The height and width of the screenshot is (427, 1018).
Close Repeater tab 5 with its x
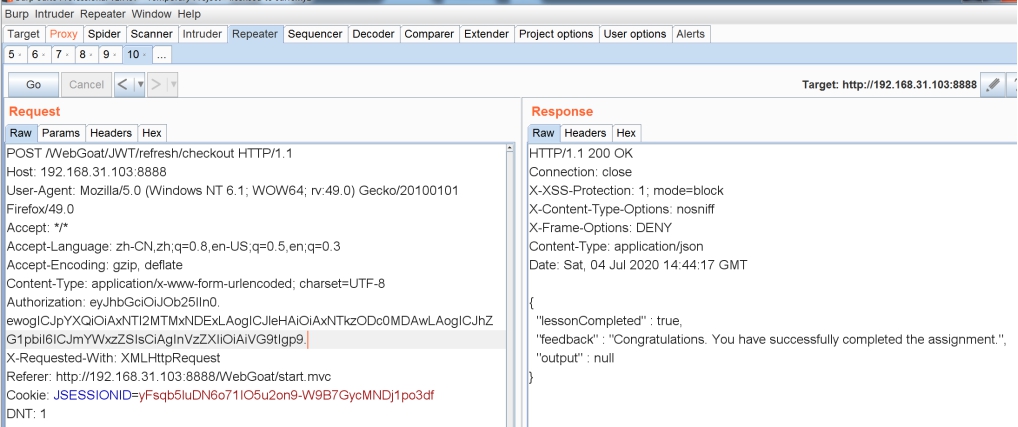coord(19,55)
